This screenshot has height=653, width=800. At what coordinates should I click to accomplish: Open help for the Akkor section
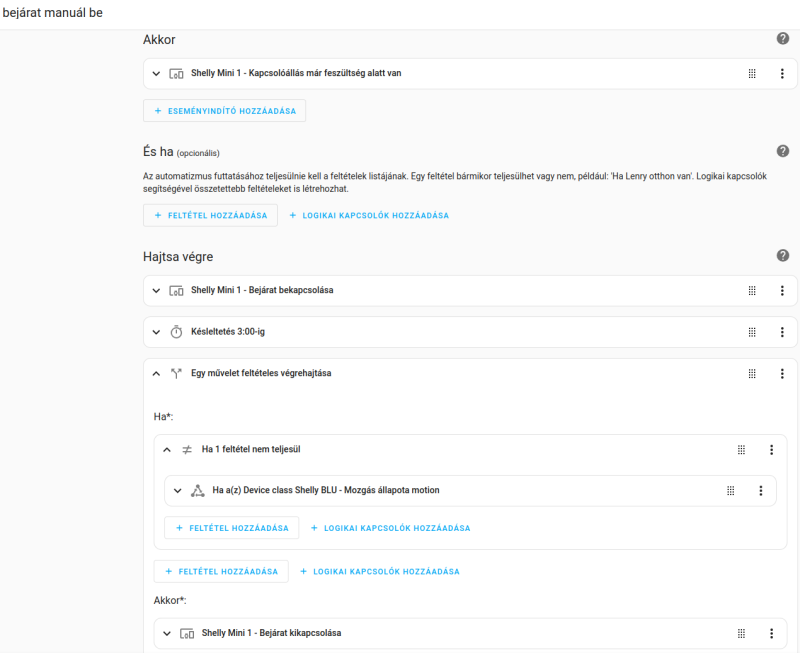tap(783, 38)
